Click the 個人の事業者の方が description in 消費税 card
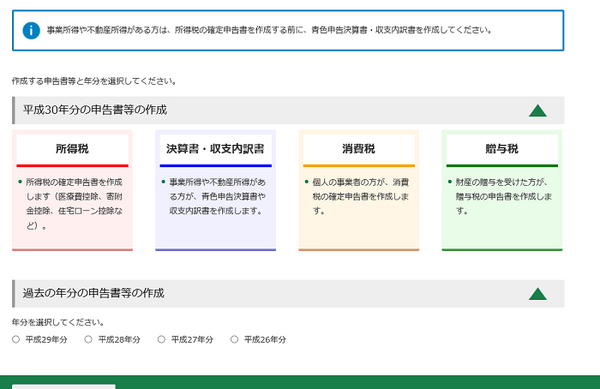600x389 pixels. point(361,196)
